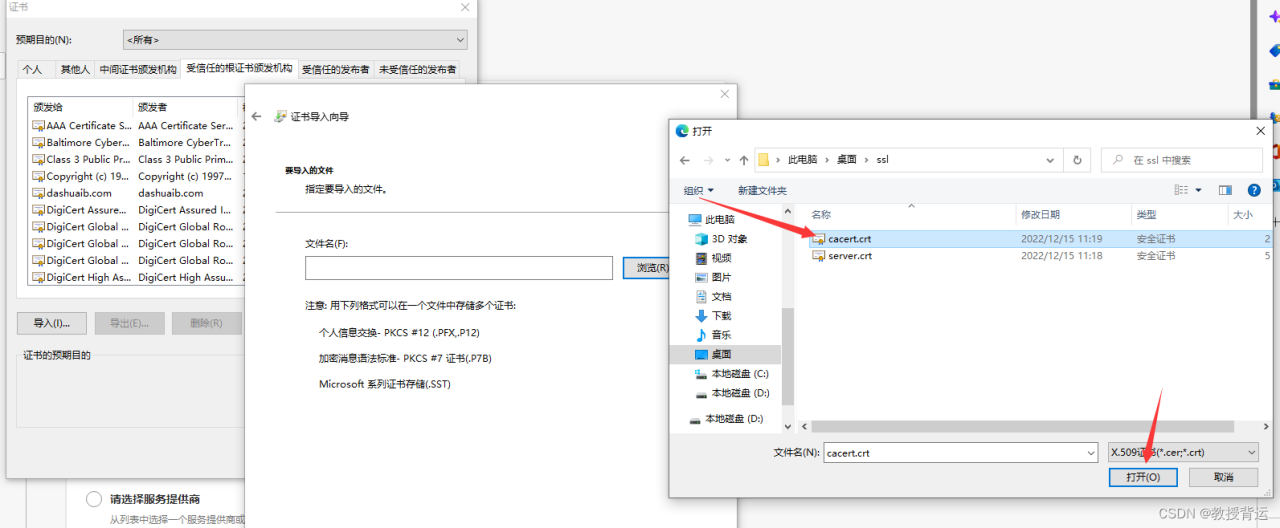Open the file type filter X.509 dropdown
This screenshot has width=1280, height=528.
[x=1184, y=453]
